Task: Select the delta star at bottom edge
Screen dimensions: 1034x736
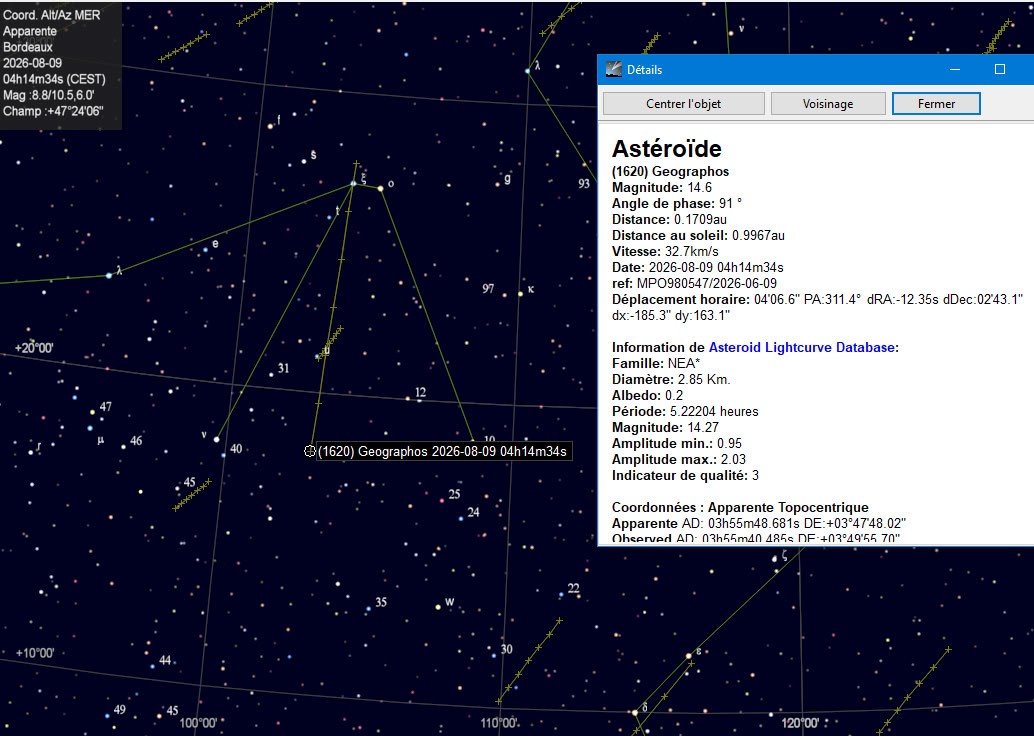Action: click(635, 712)
